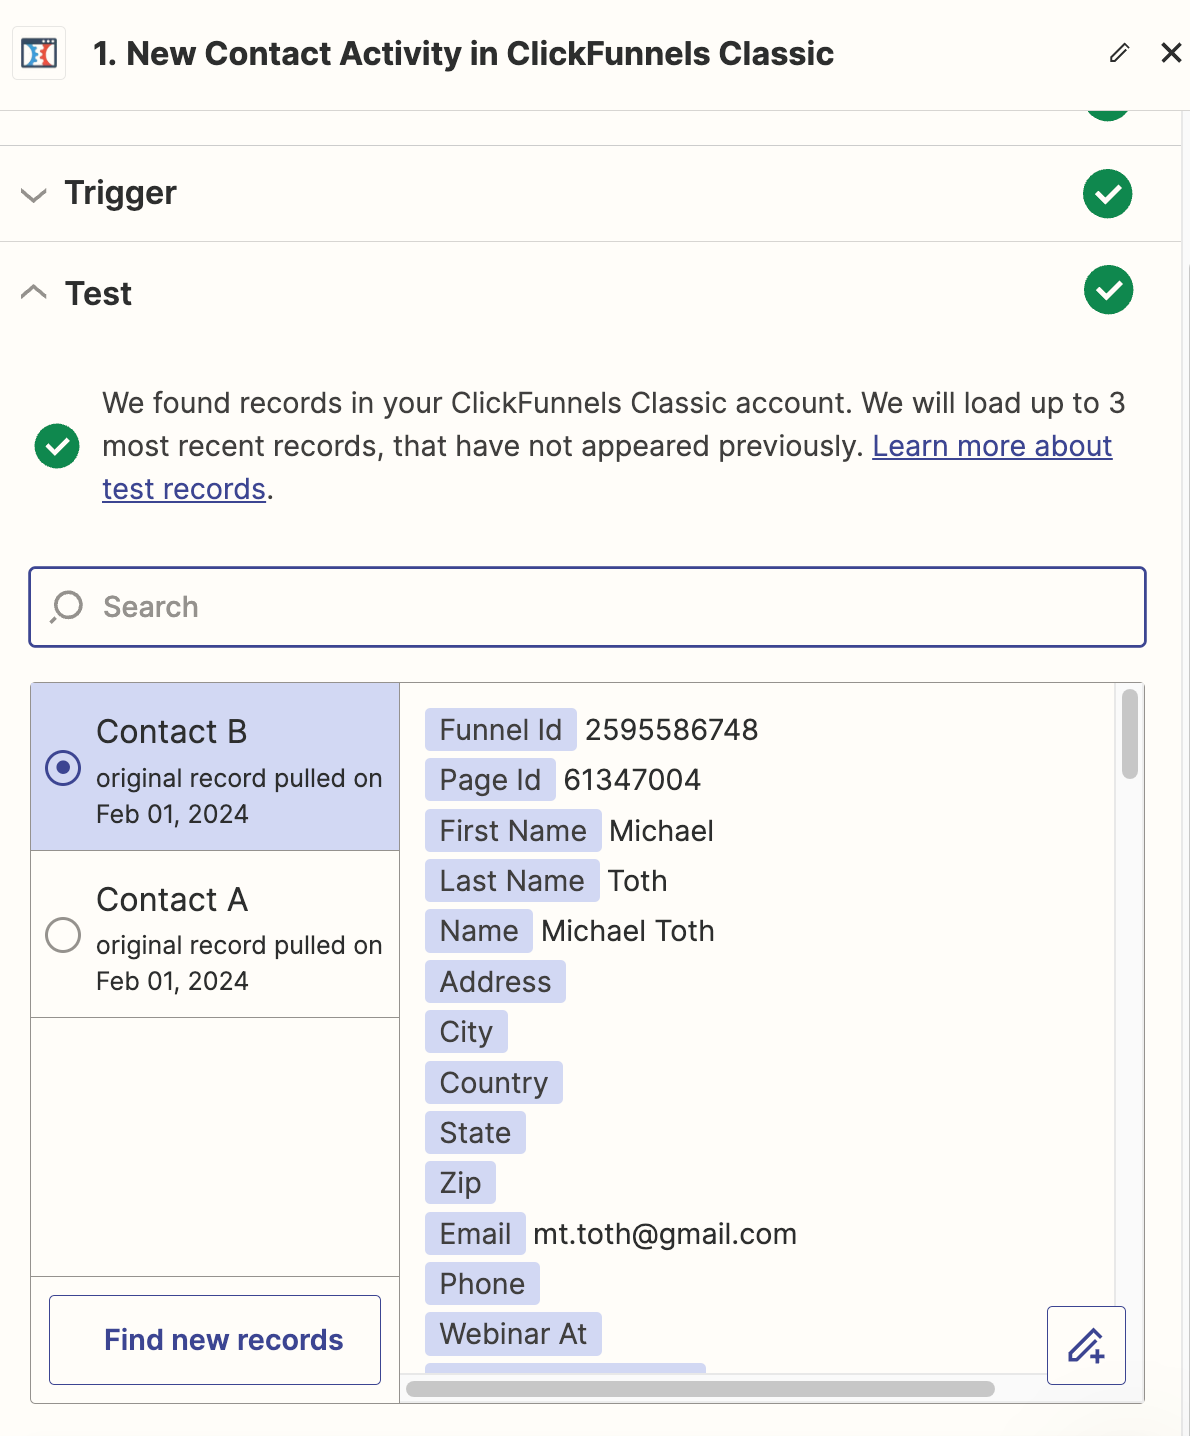Click the ClickFunnels Classic app icon
The image size is (1190, 1436).
(39, 53)
